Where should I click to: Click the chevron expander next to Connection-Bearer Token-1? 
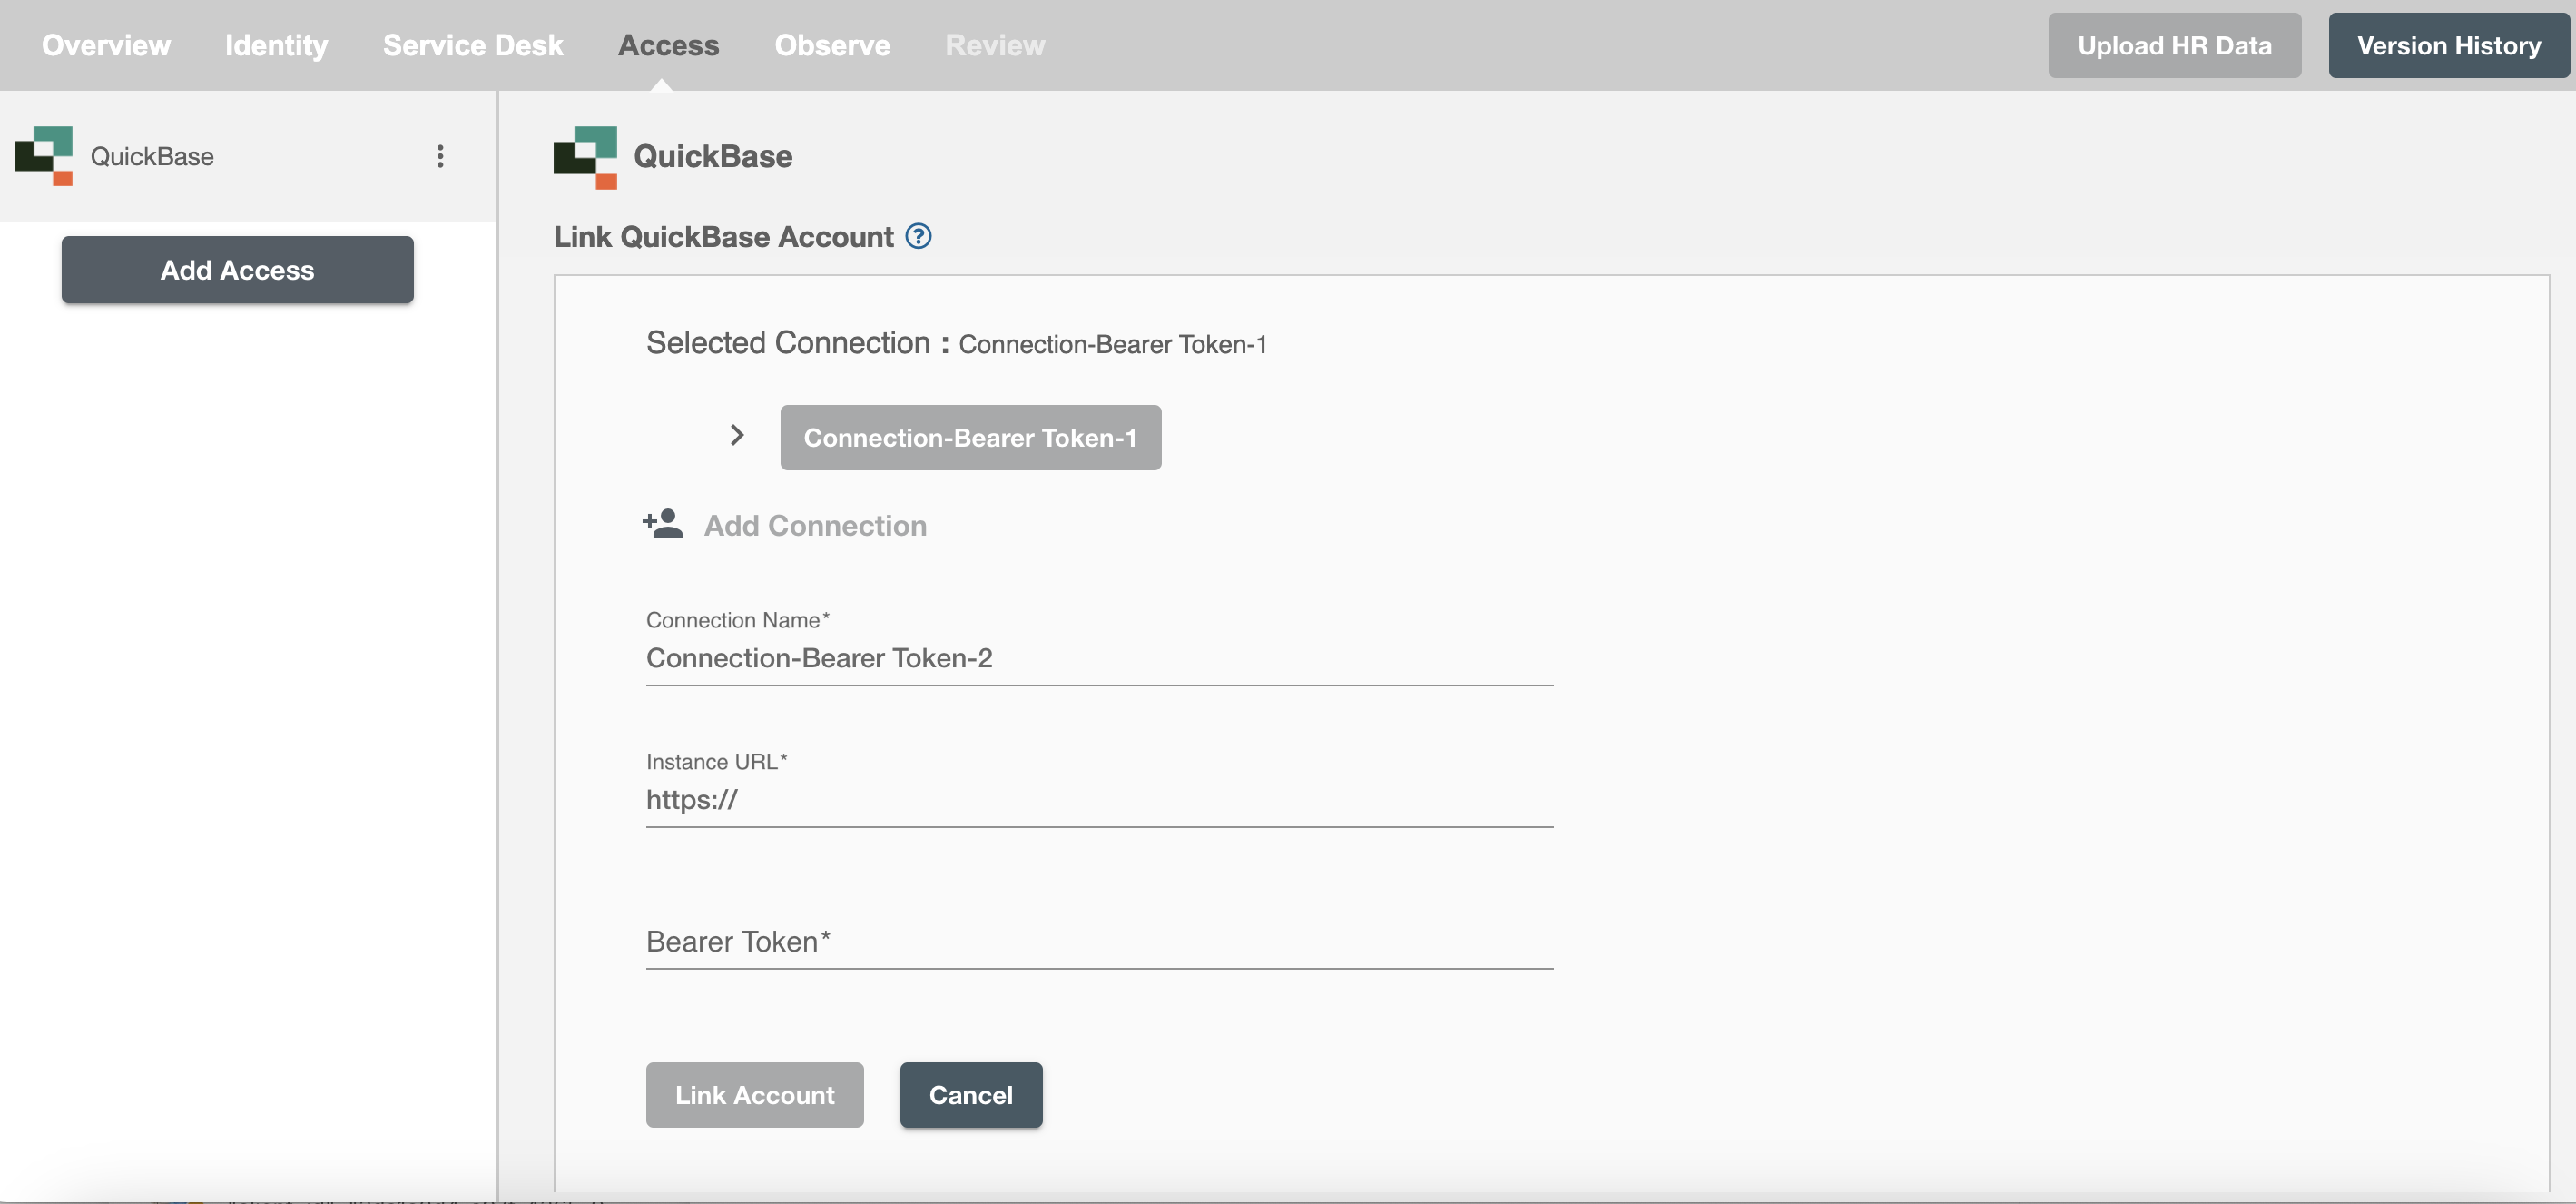tap(738, 435)
